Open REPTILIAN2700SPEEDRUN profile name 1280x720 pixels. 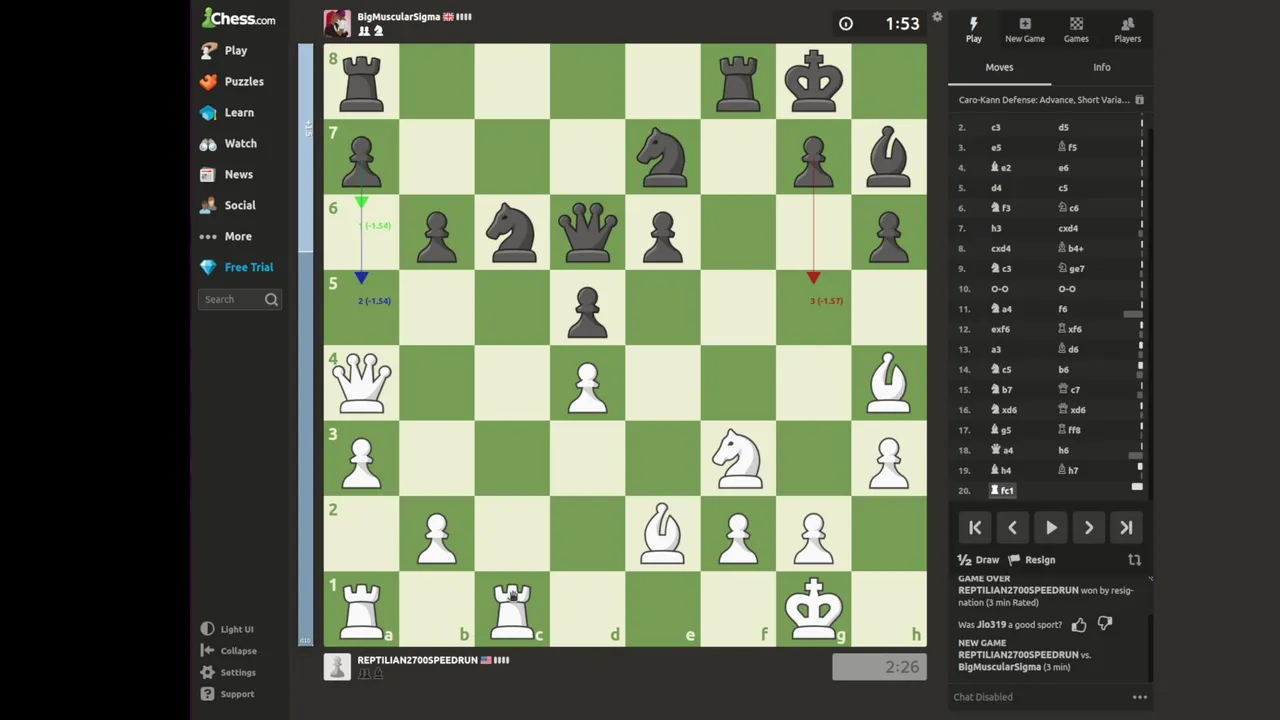[417, 660]
